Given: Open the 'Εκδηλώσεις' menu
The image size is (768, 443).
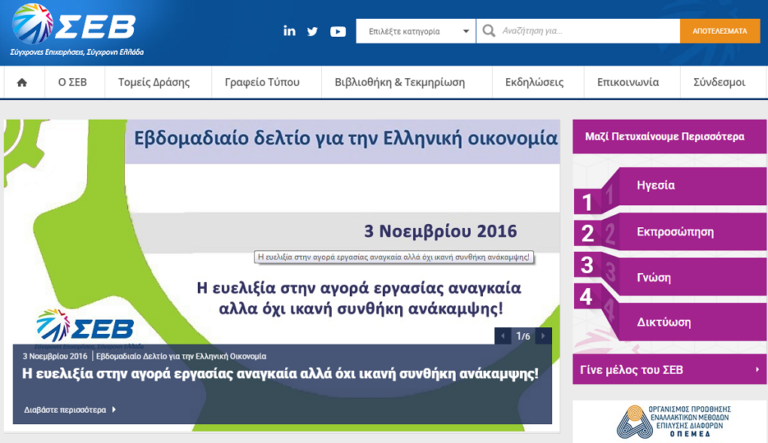Looking at the screenshot, I should click(534, 82).
